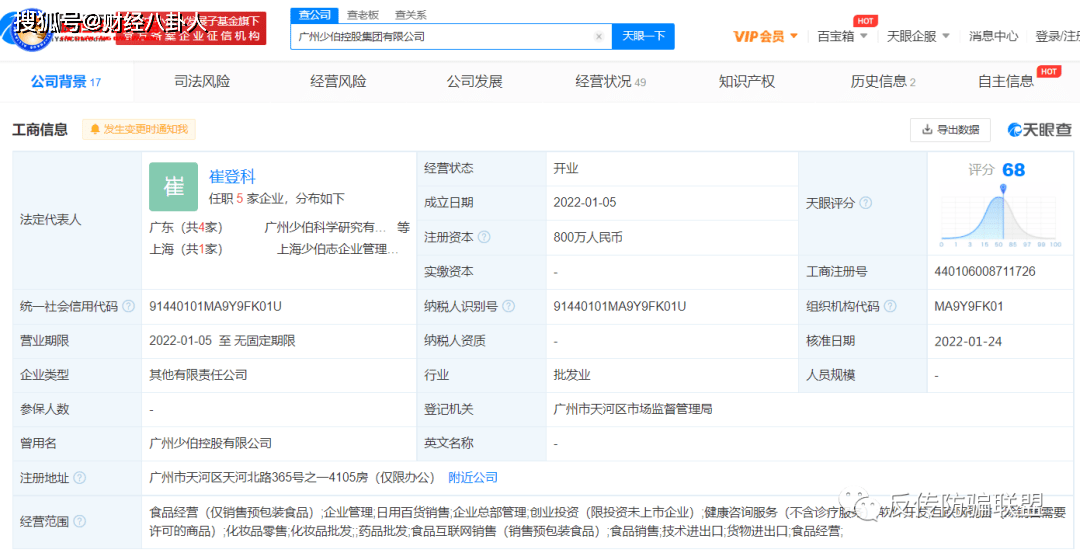Image resolution: width=1080 pixels, height=553 pixels.
Task: Open the 知识产权 tab
Action: (746, 82)
